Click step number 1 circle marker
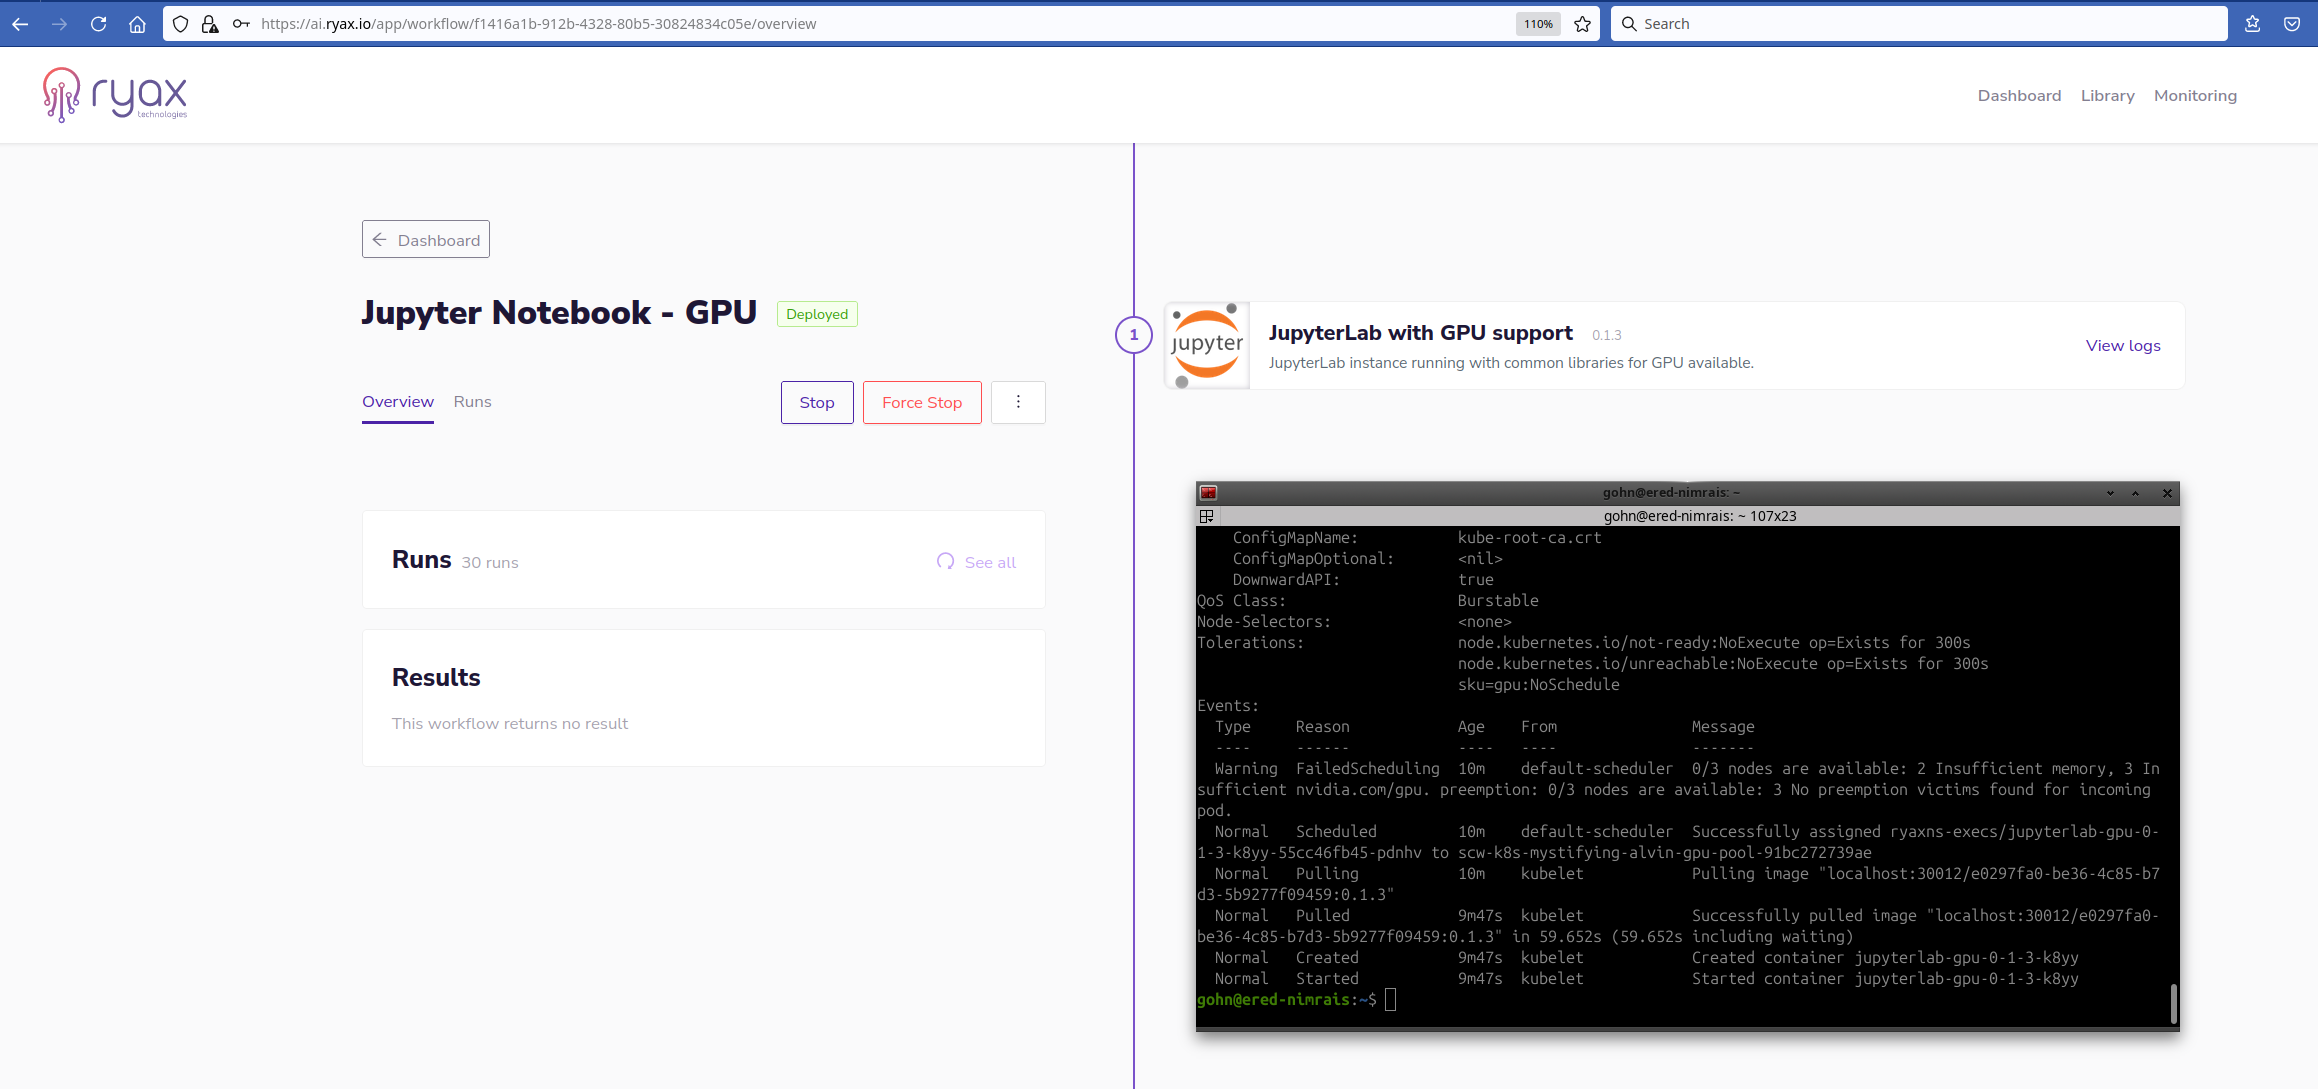The width and height of the screenshot is (2318, 1089). point(1133,335)
